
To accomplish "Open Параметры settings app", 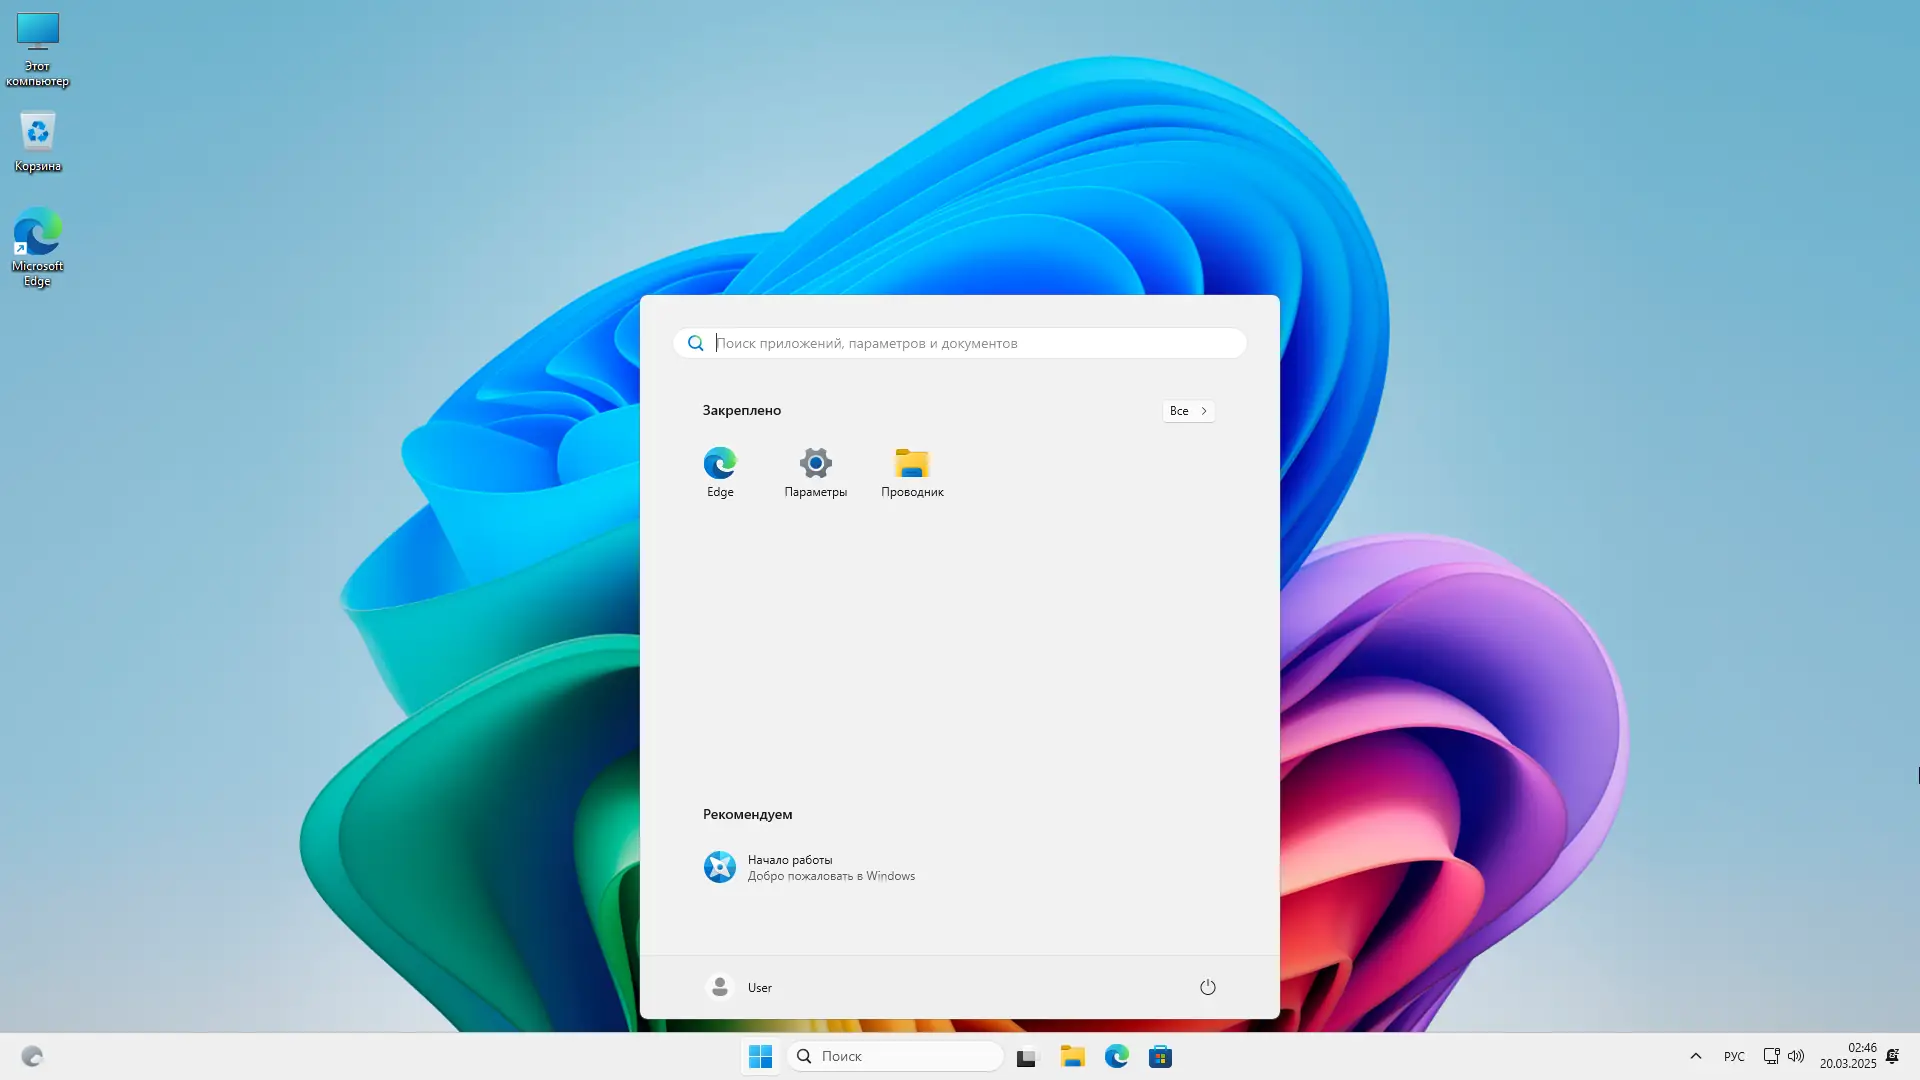I will coord(815,472).
